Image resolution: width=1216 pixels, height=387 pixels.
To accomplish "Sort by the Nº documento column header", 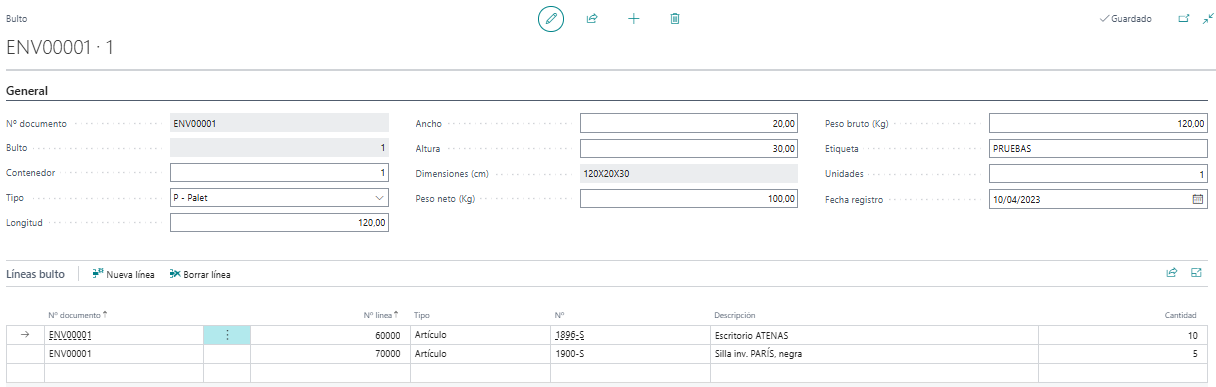I will 77,315.
